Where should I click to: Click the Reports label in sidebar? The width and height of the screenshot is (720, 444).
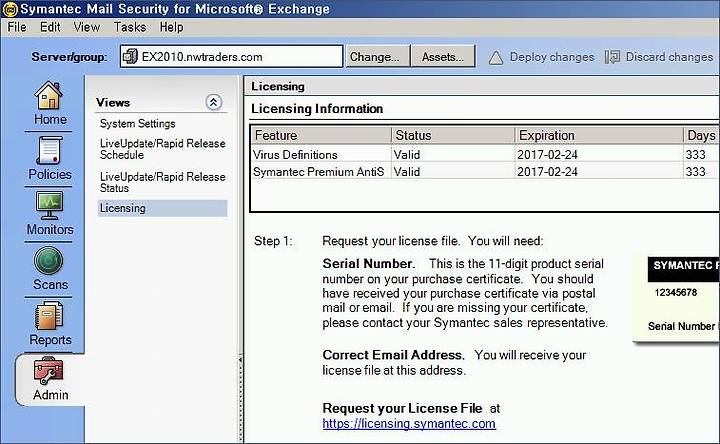[x=50, y=340]
